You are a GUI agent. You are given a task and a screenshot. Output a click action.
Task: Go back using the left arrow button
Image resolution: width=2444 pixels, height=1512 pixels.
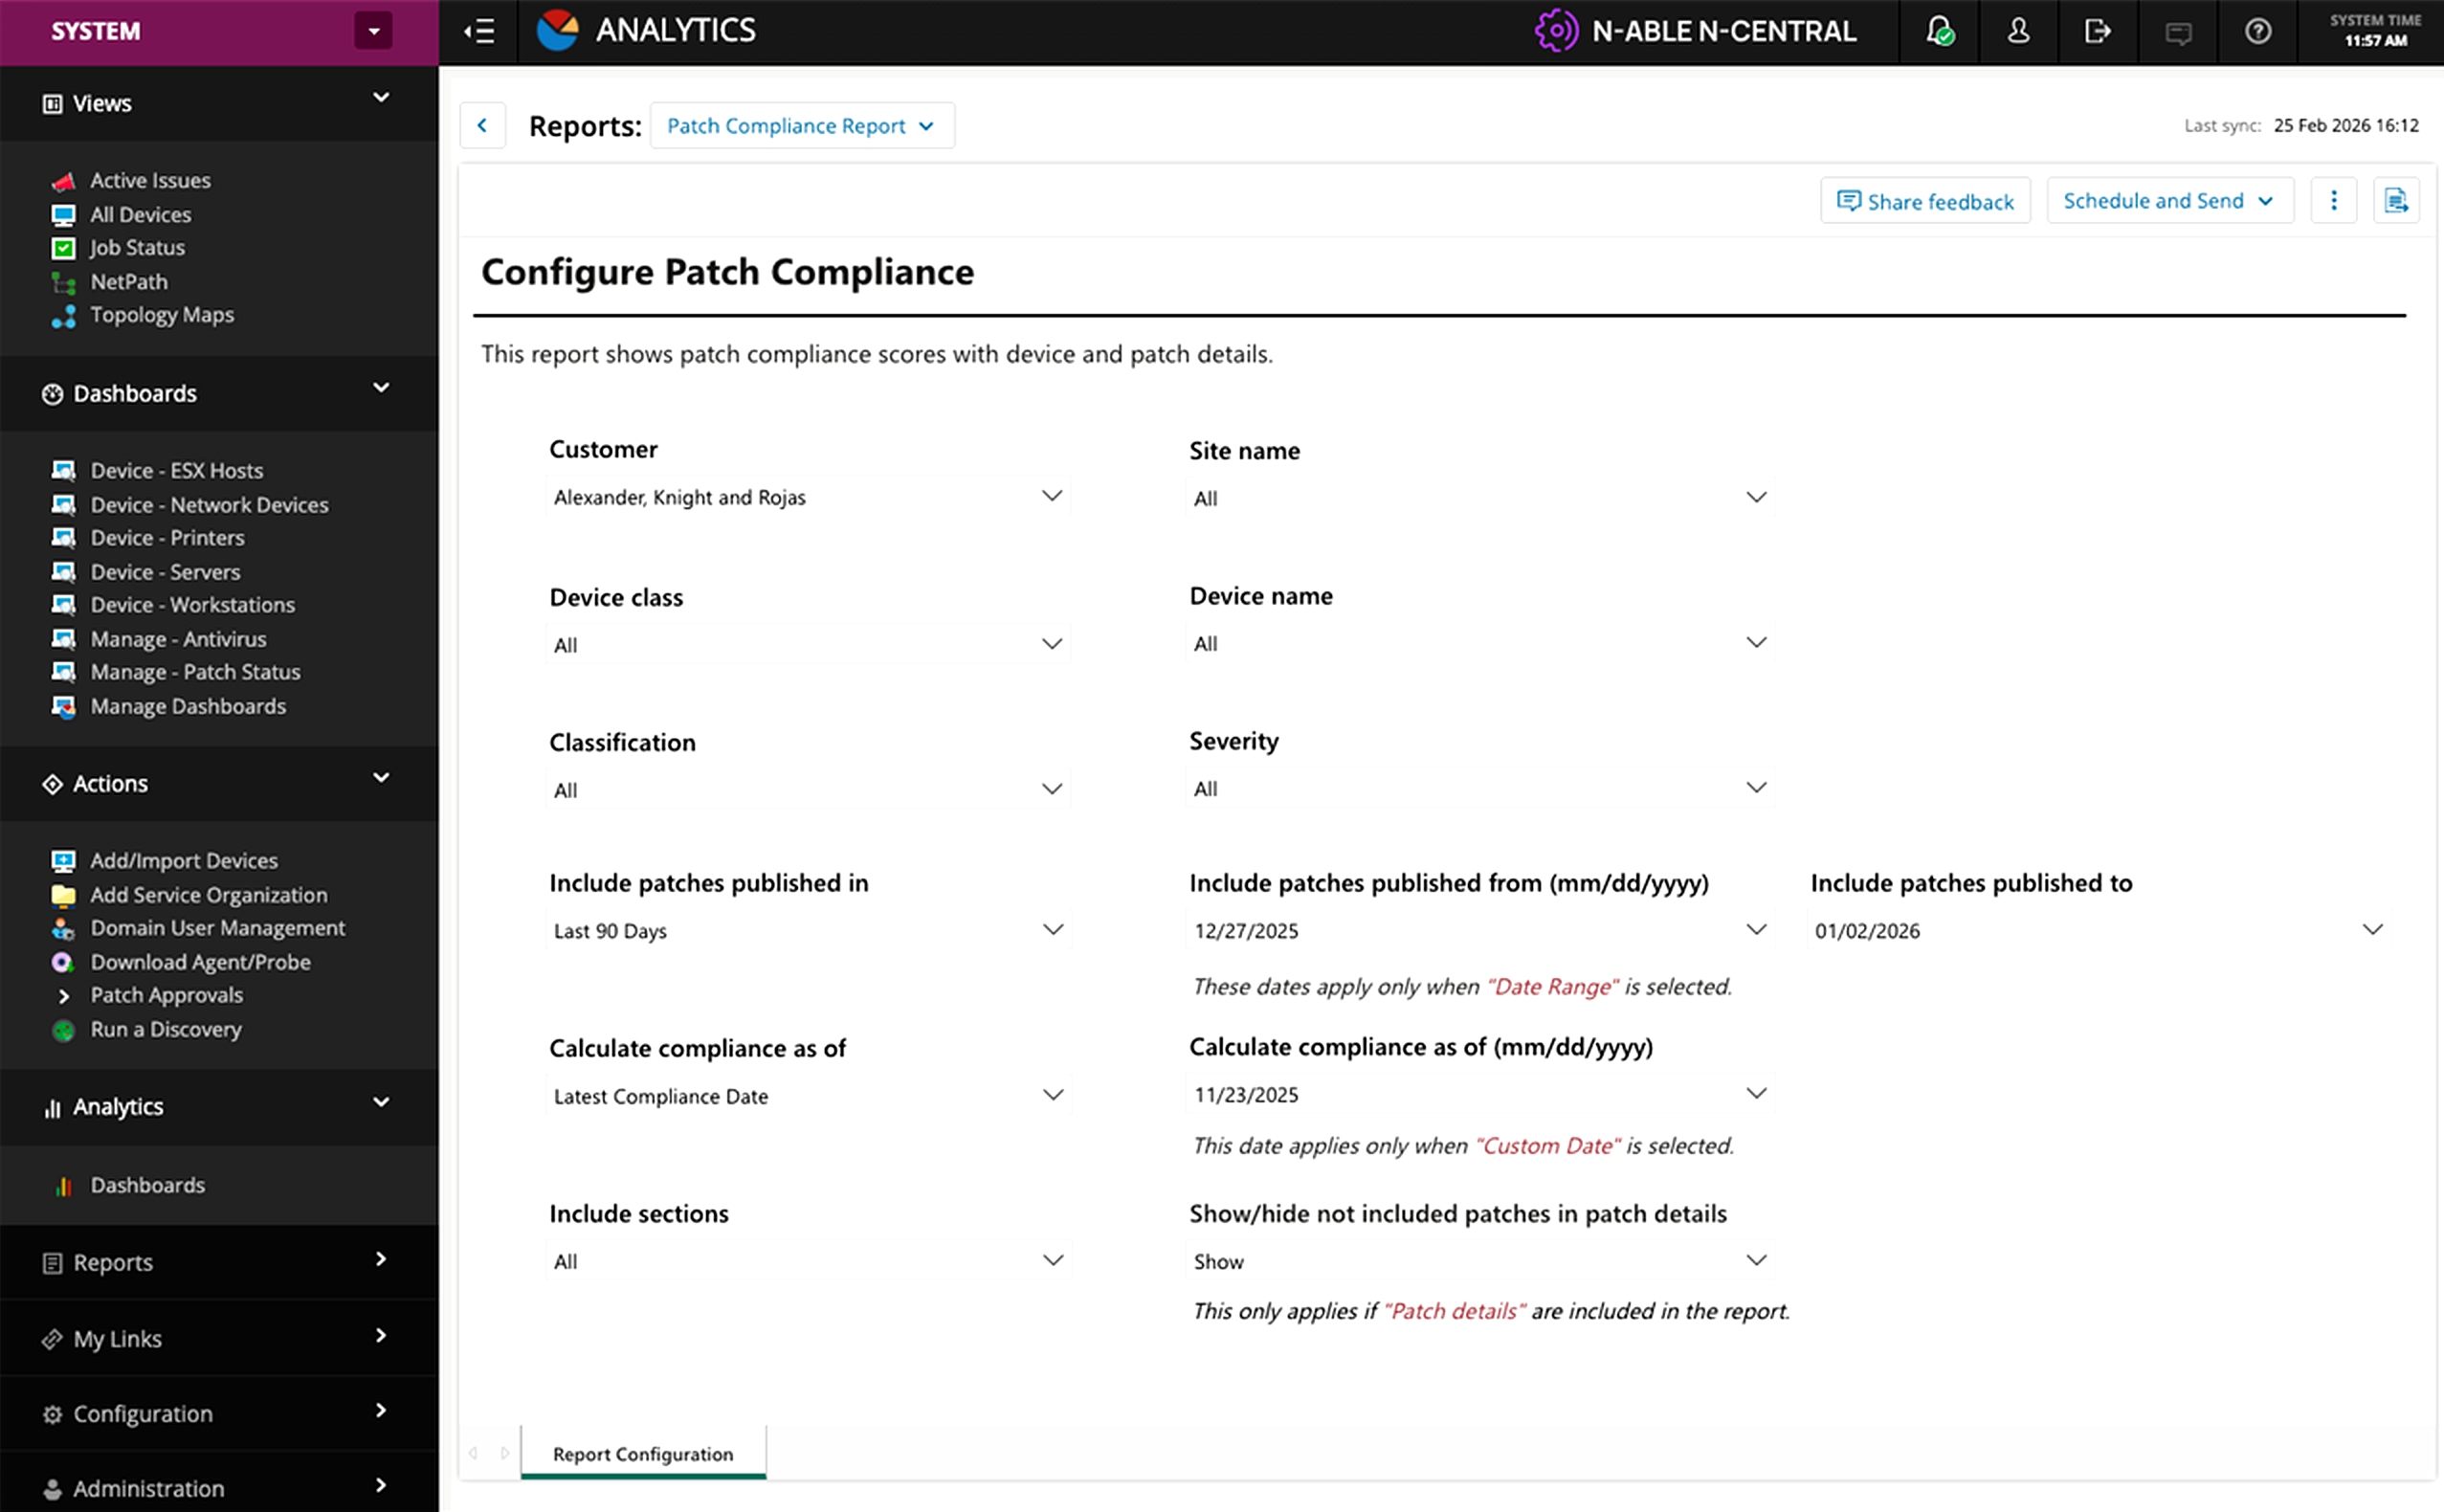pos(482,126)
